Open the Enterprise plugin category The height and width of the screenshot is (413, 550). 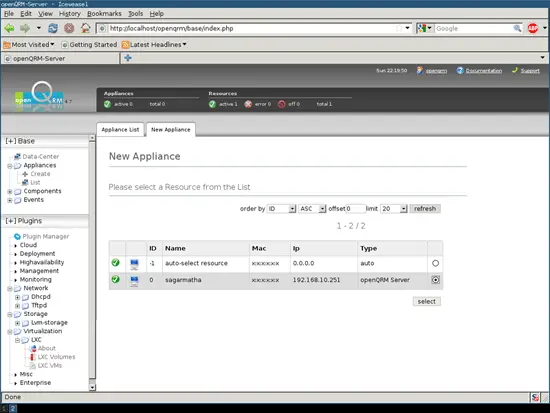[35, 383]
